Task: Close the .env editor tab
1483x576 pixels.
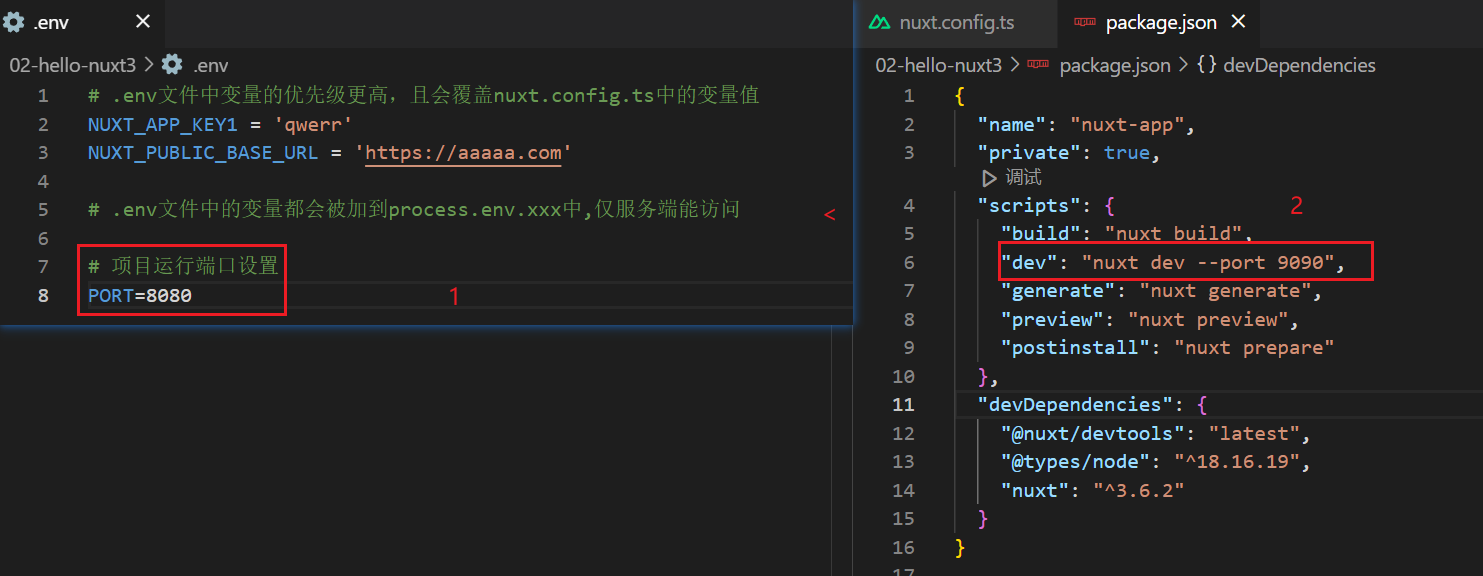Action: (x=143, y=21)
